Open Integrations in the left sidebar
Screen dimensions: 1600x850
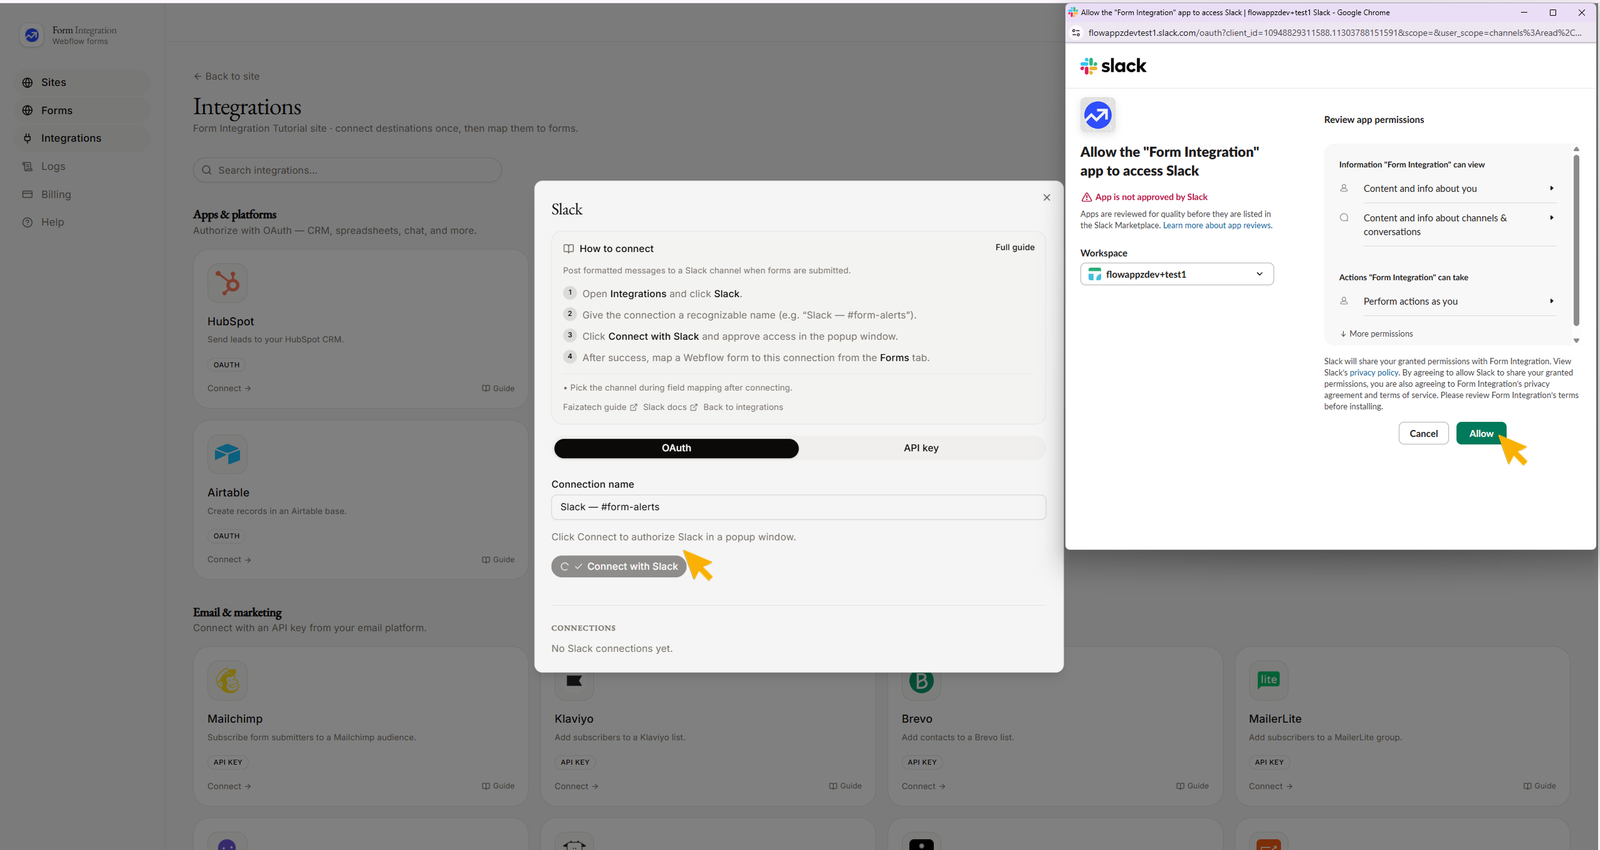(71, 138)
